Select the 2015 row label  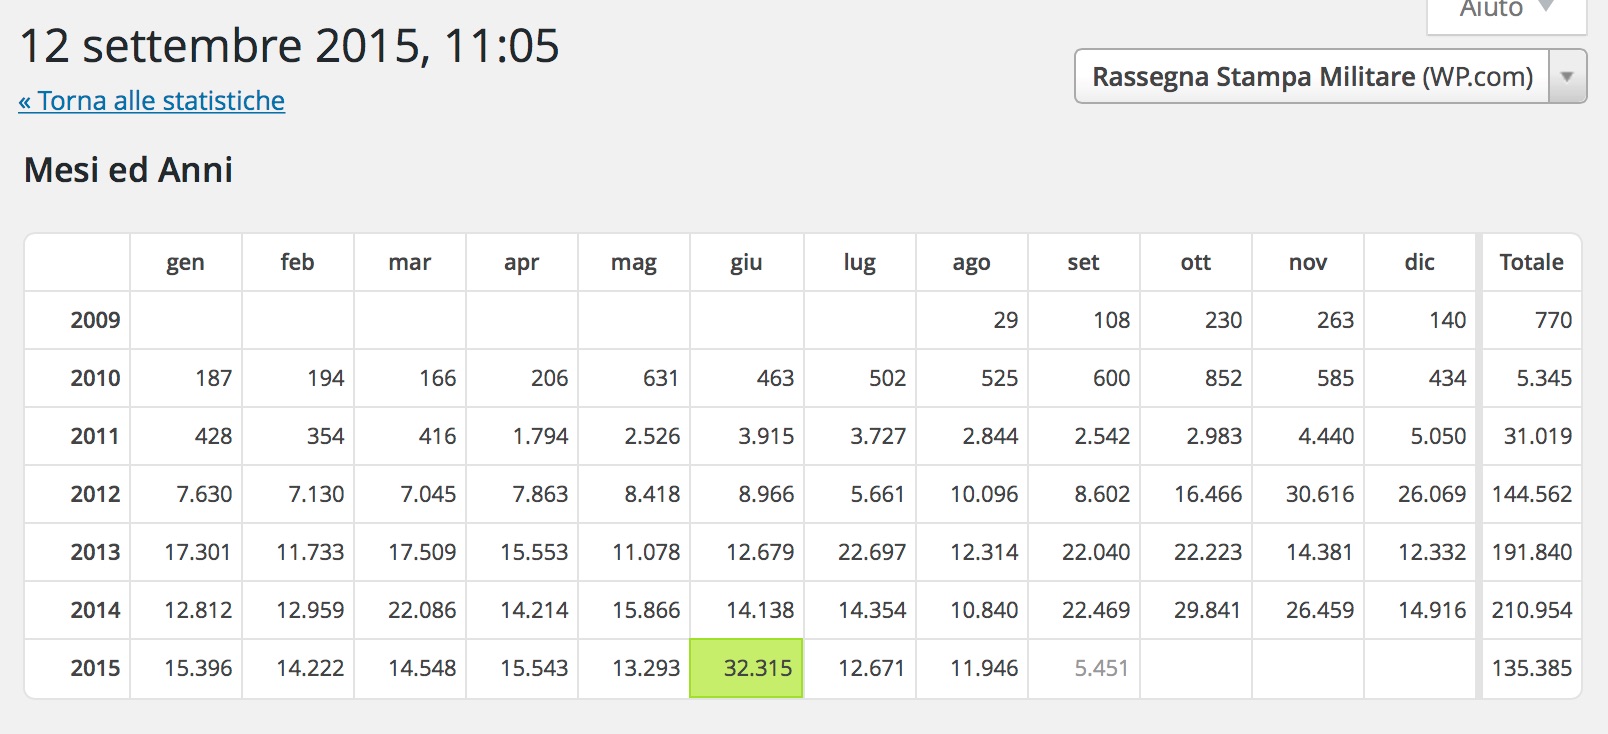click(x=95, y=668)
